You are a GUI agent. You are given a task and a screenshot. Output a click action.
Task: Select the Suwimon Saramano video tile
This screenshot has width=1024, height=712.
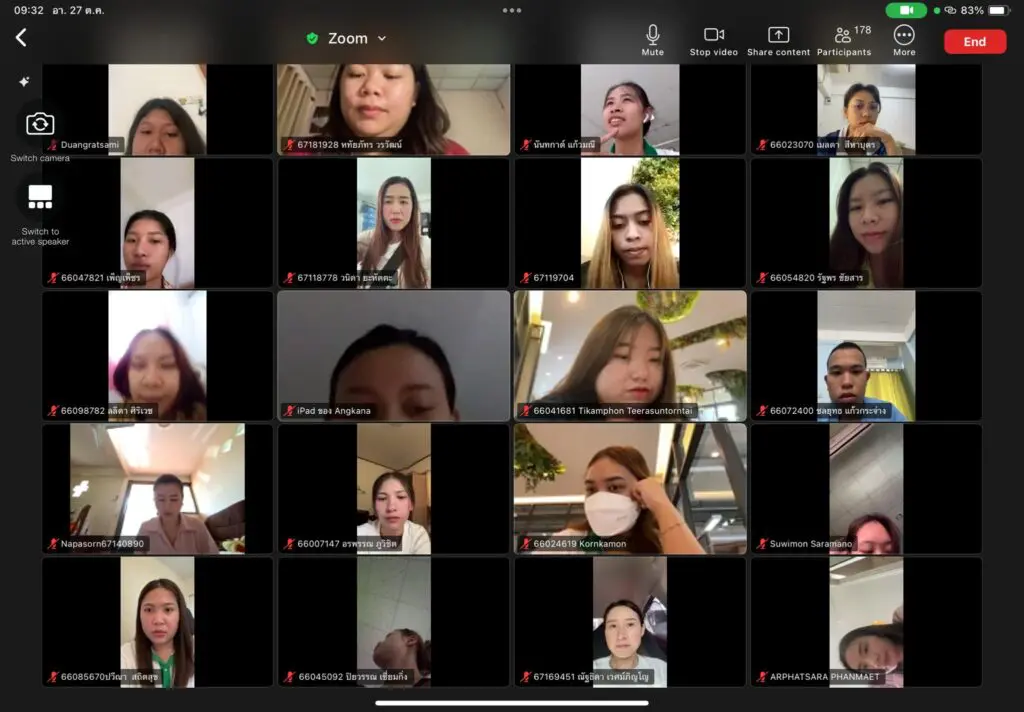coord(866,489)
